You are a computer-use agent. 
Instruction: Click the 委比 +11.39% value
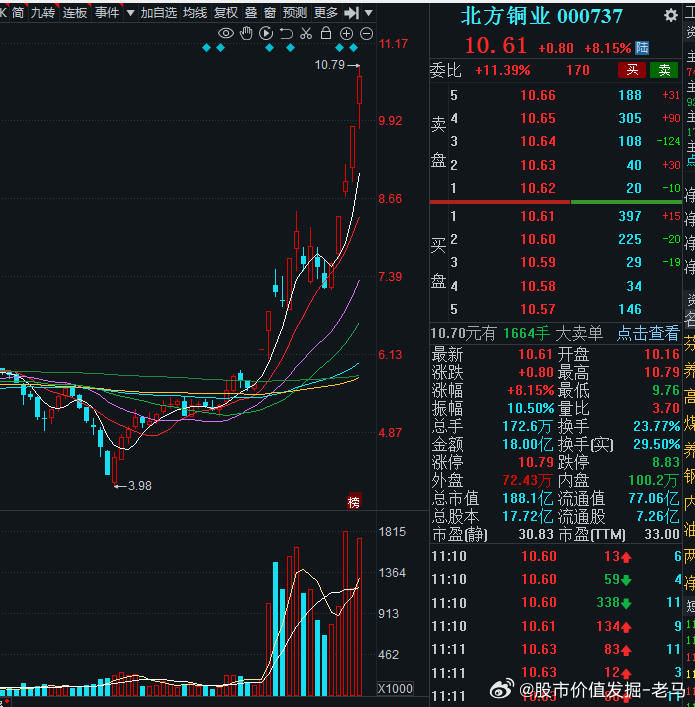(502, 70)
